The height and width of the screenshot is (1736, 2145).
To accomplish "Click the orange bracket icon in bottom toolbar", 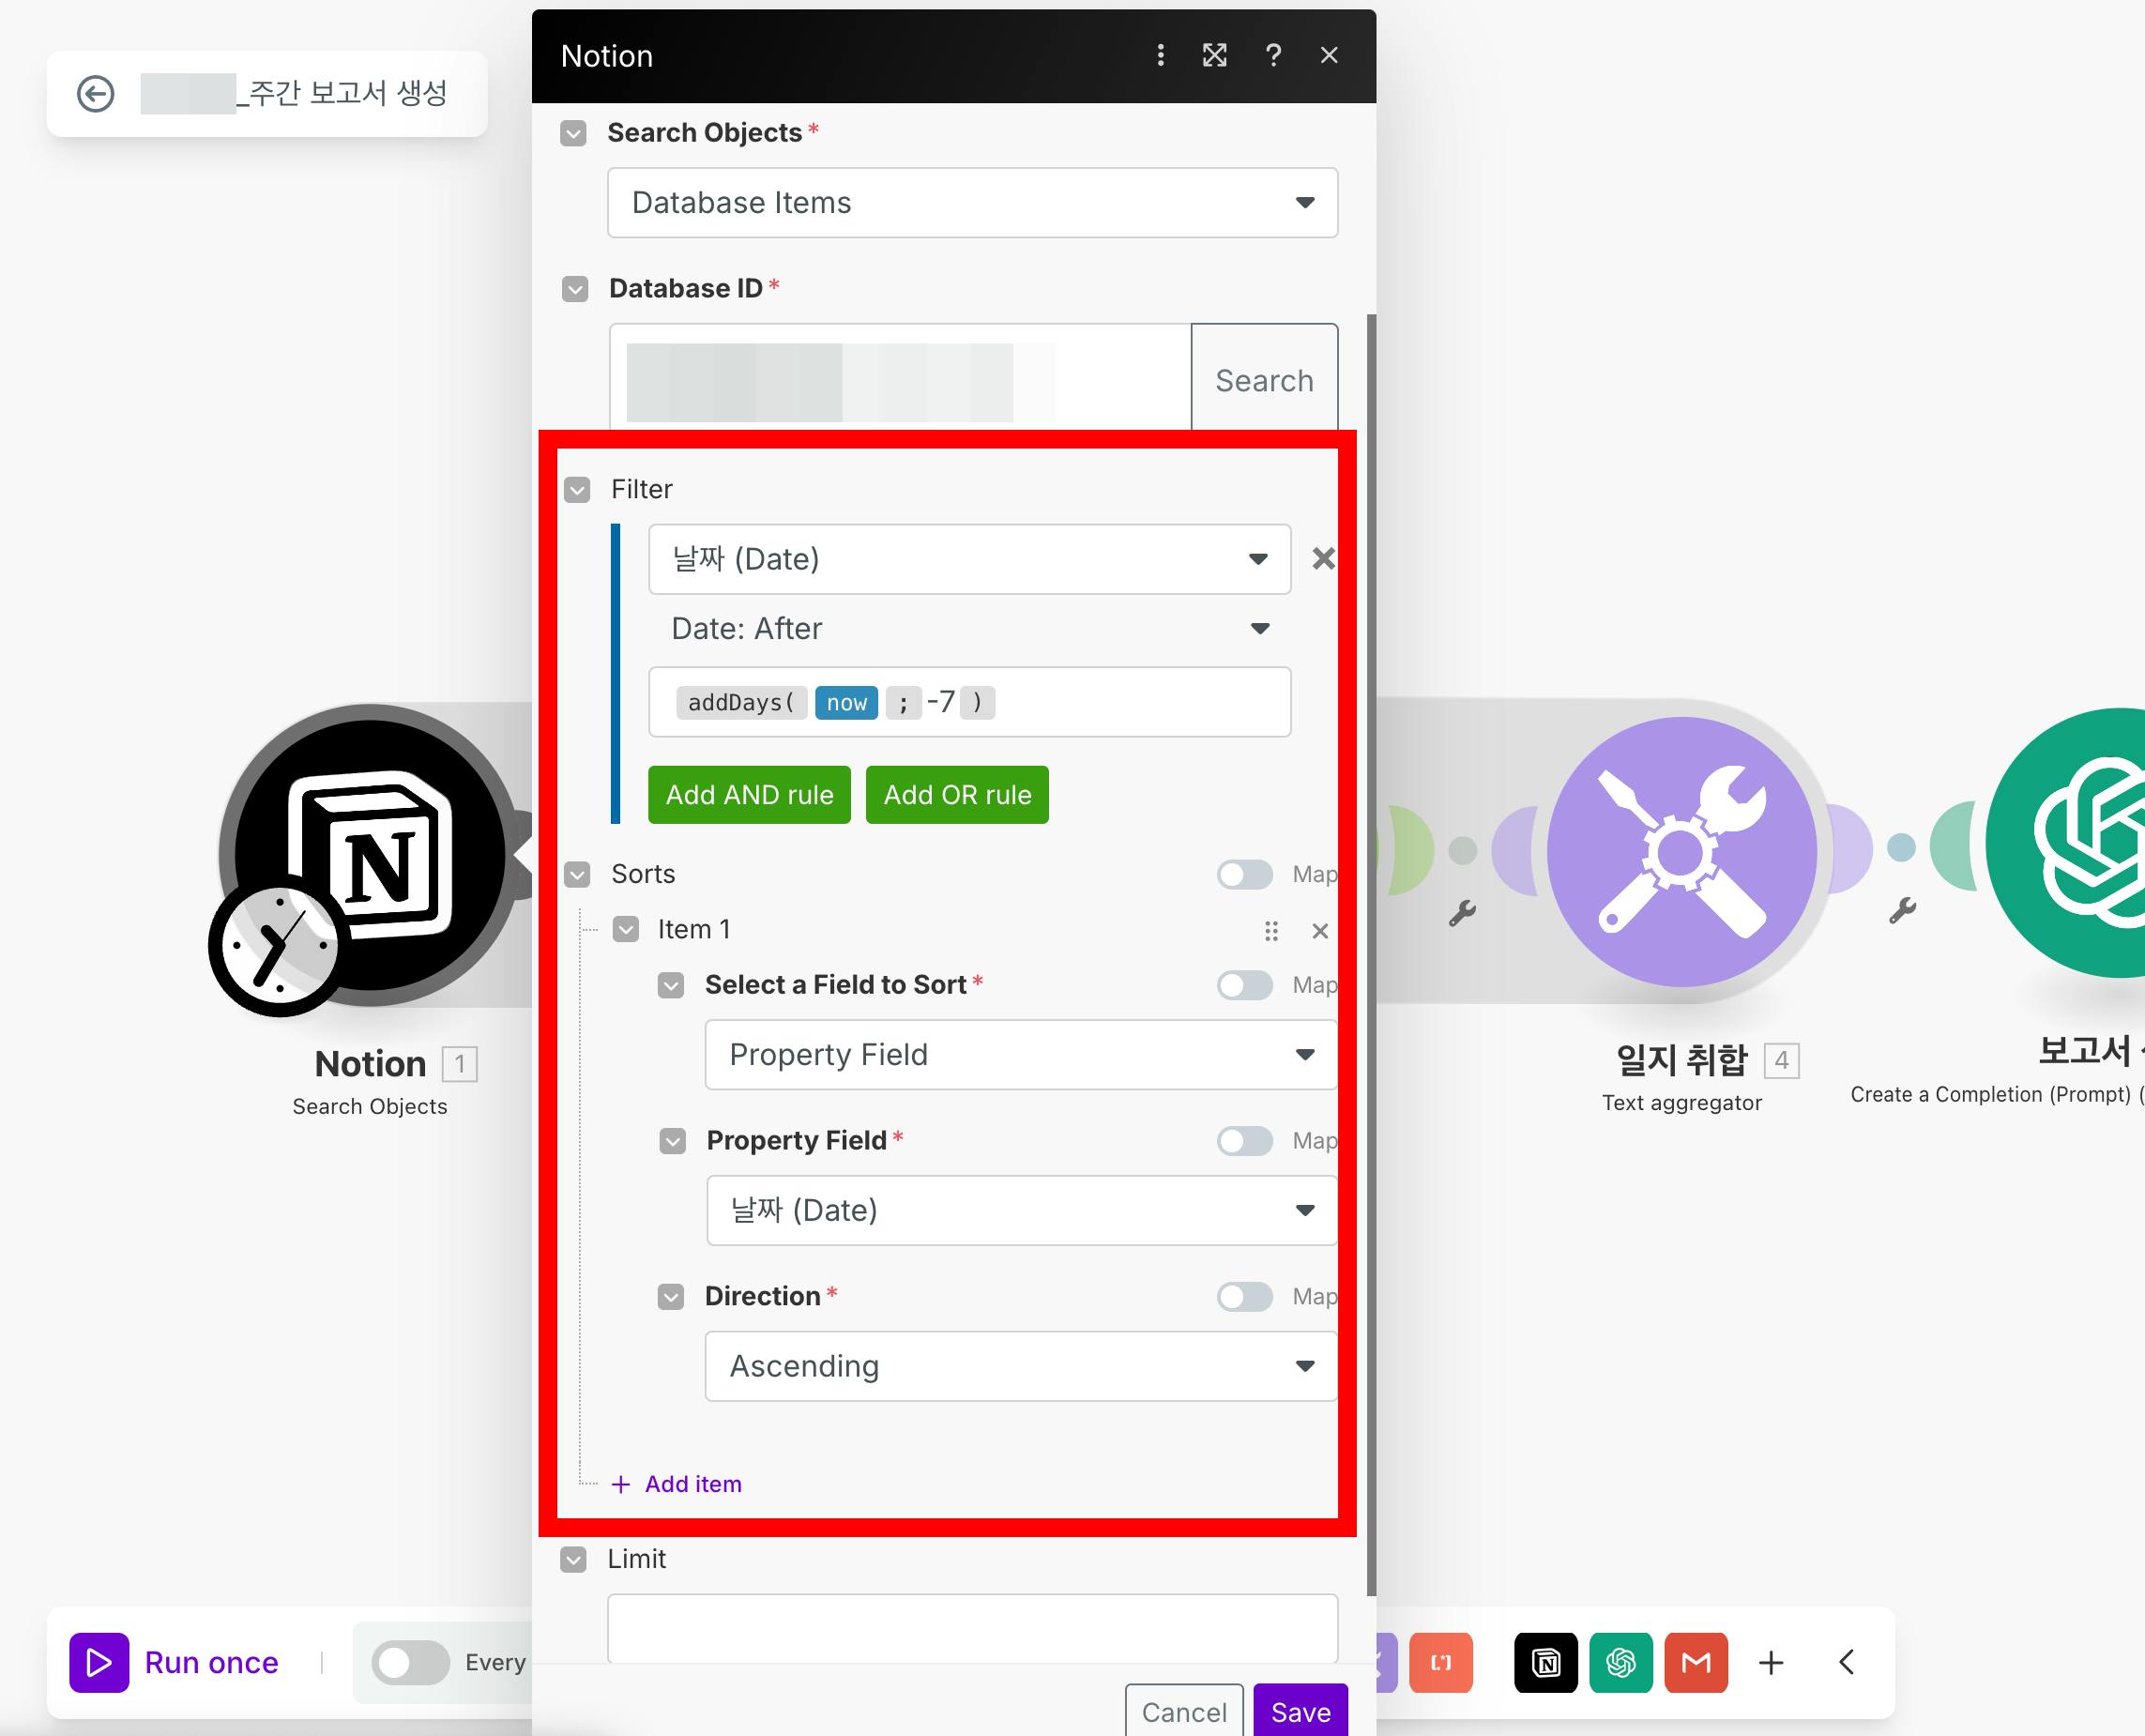I will (1441, 1662).
